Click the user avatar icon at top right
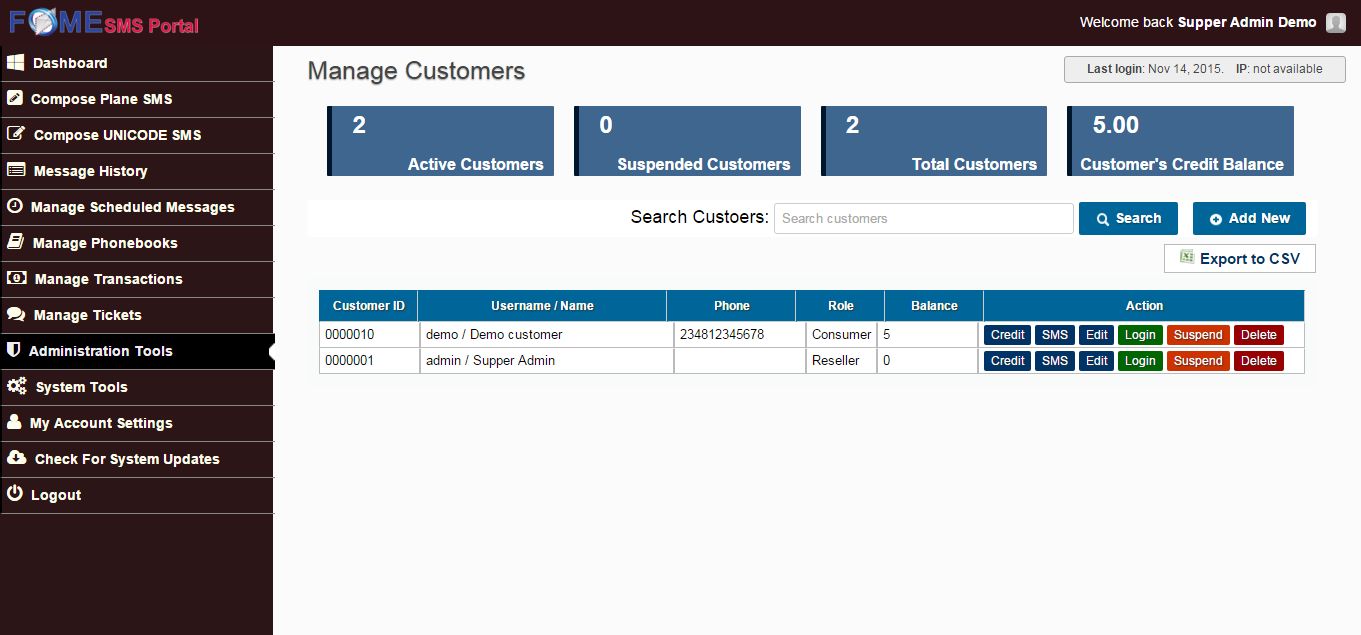 tap(1335, 23)
